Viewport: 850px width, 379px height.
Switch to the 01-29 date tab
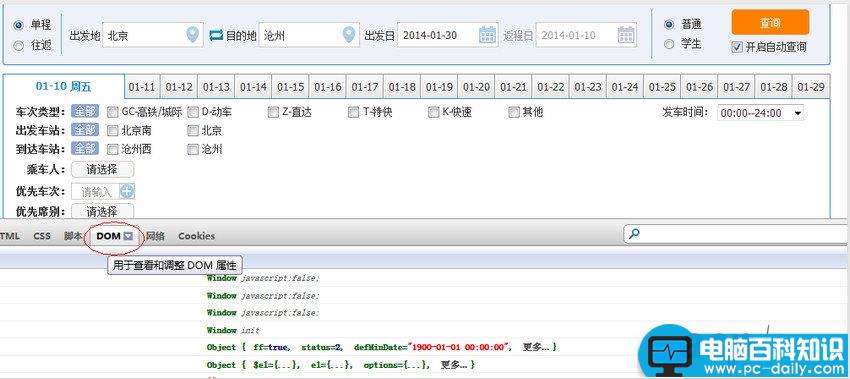click(x=811, y=87)
